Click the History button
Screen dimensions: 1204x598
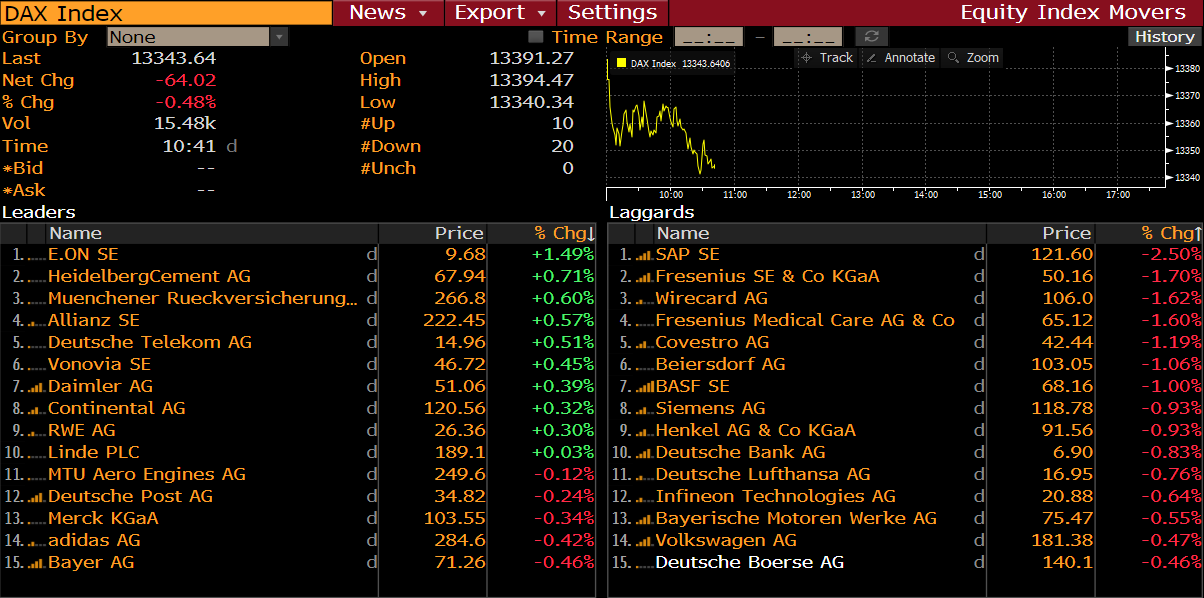click(1165, 37)
